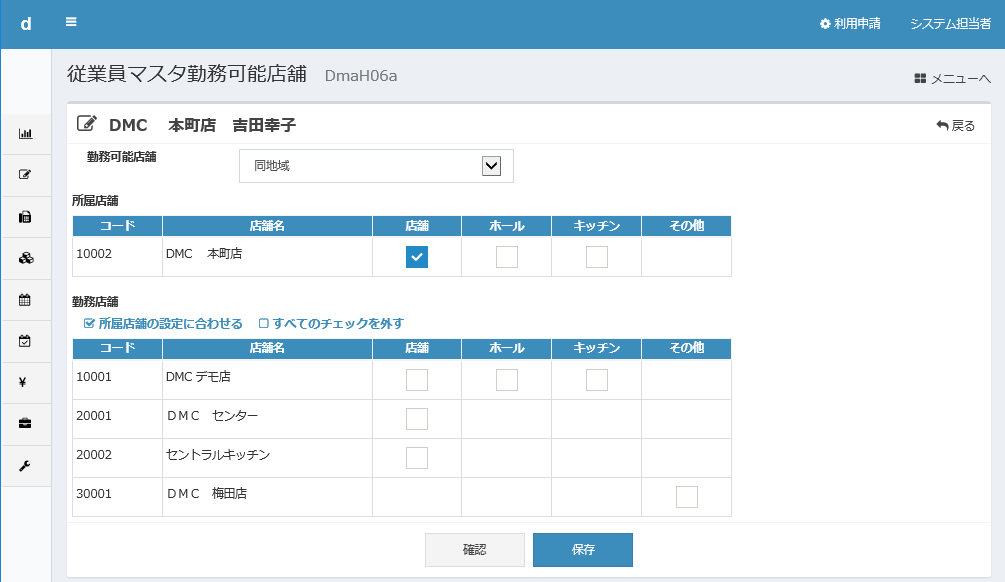Click 戻る back link
The image size is (1005, 582).
point(956,126)
